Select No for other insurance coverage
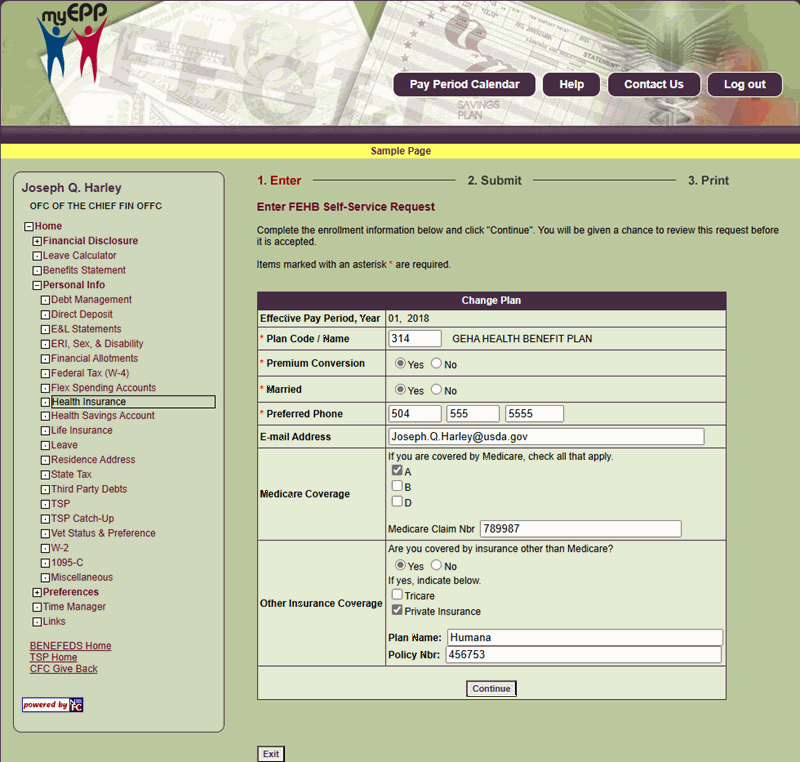The height and width of the screenshot is (762, 800). (436, 565)
